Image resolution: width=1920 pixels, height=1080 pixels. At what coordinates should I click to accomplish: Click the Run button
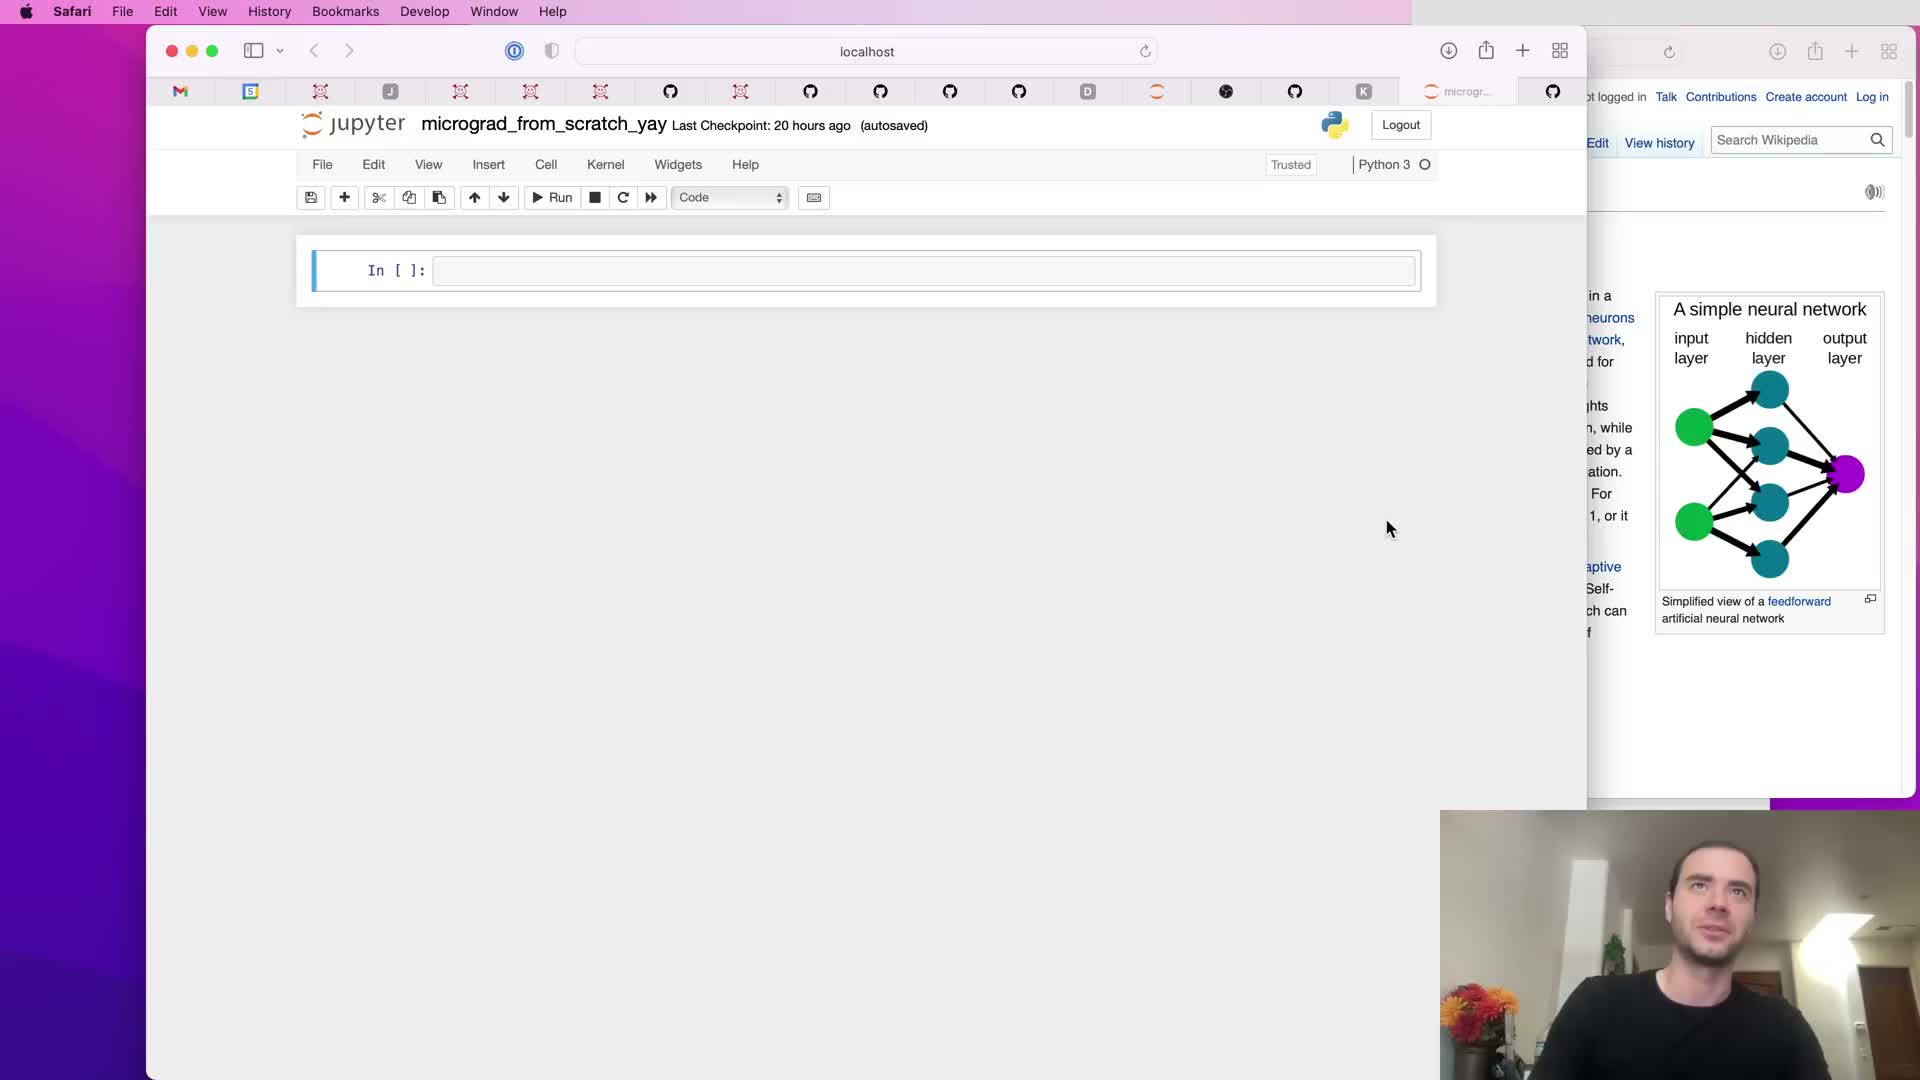(552, 198)
